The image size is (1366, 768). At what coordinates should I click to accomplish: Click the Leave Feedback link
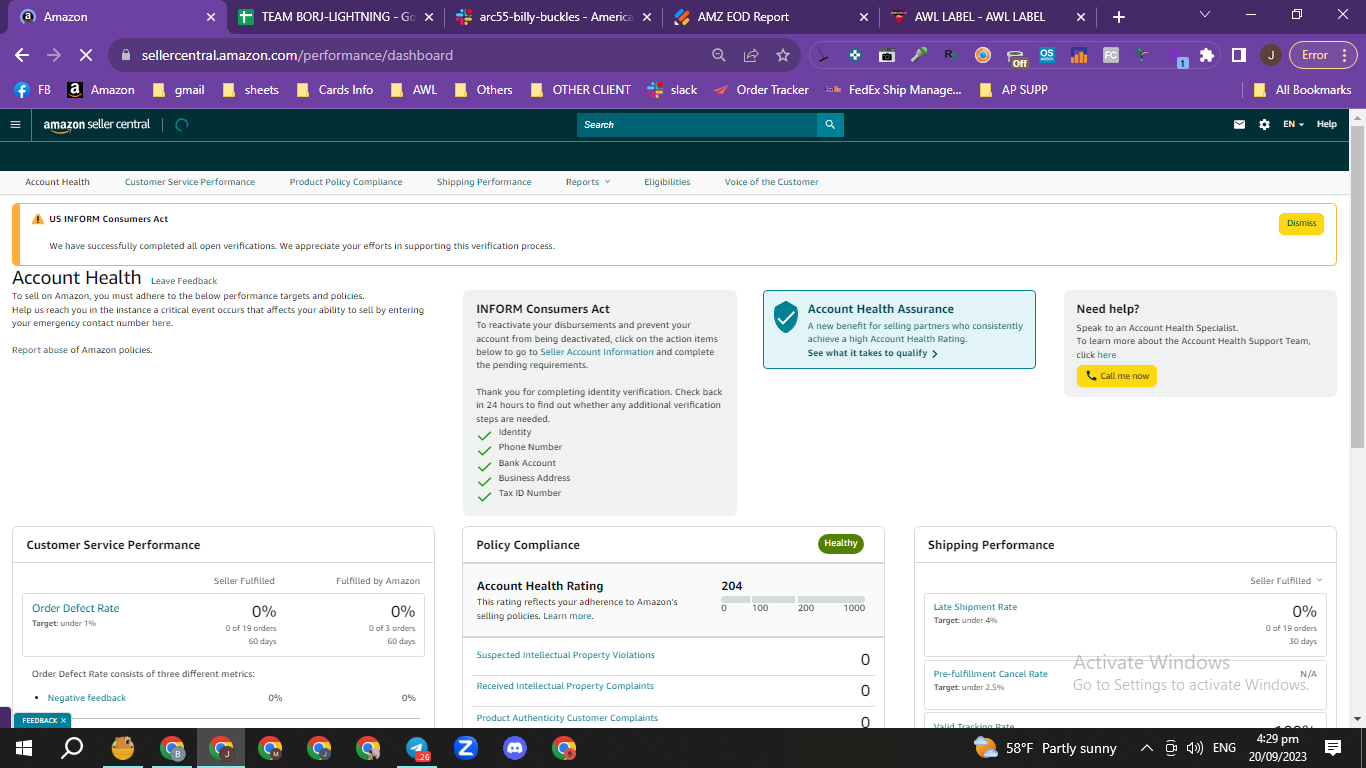tap(184, 281)
